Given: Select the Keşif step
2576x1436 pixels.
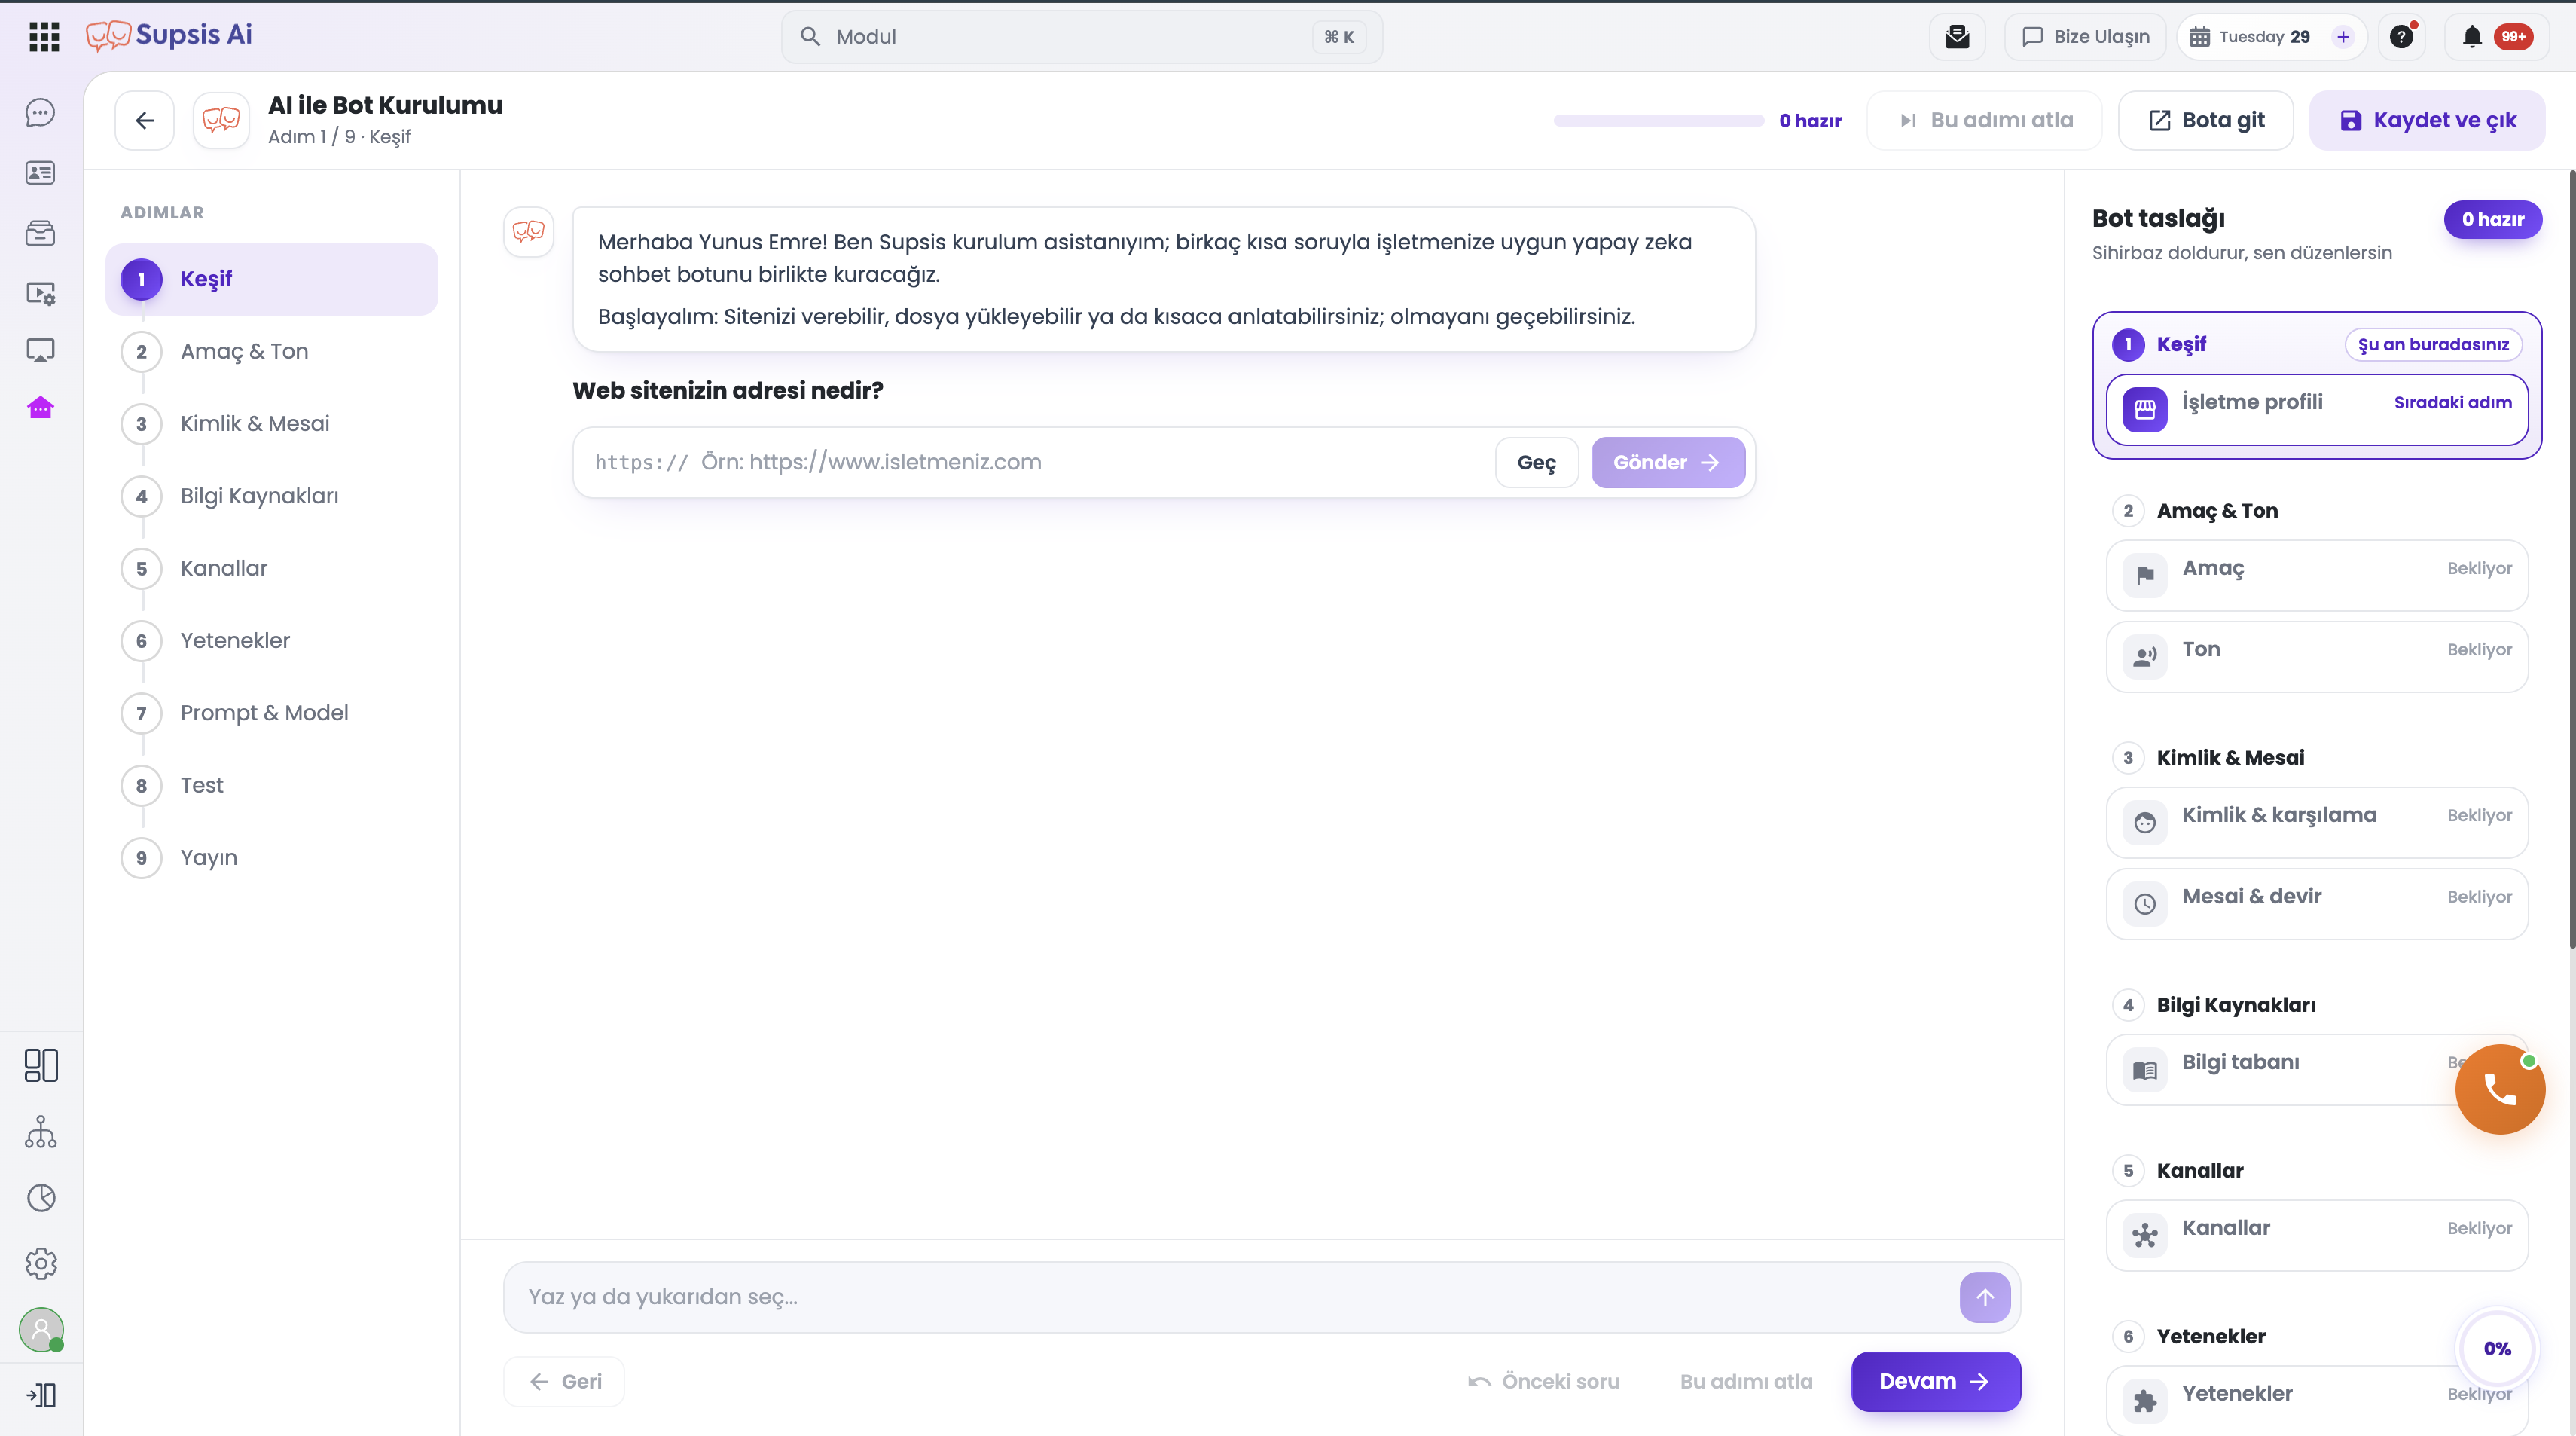Looking at the screenshot, I should [x=272, y=279].
